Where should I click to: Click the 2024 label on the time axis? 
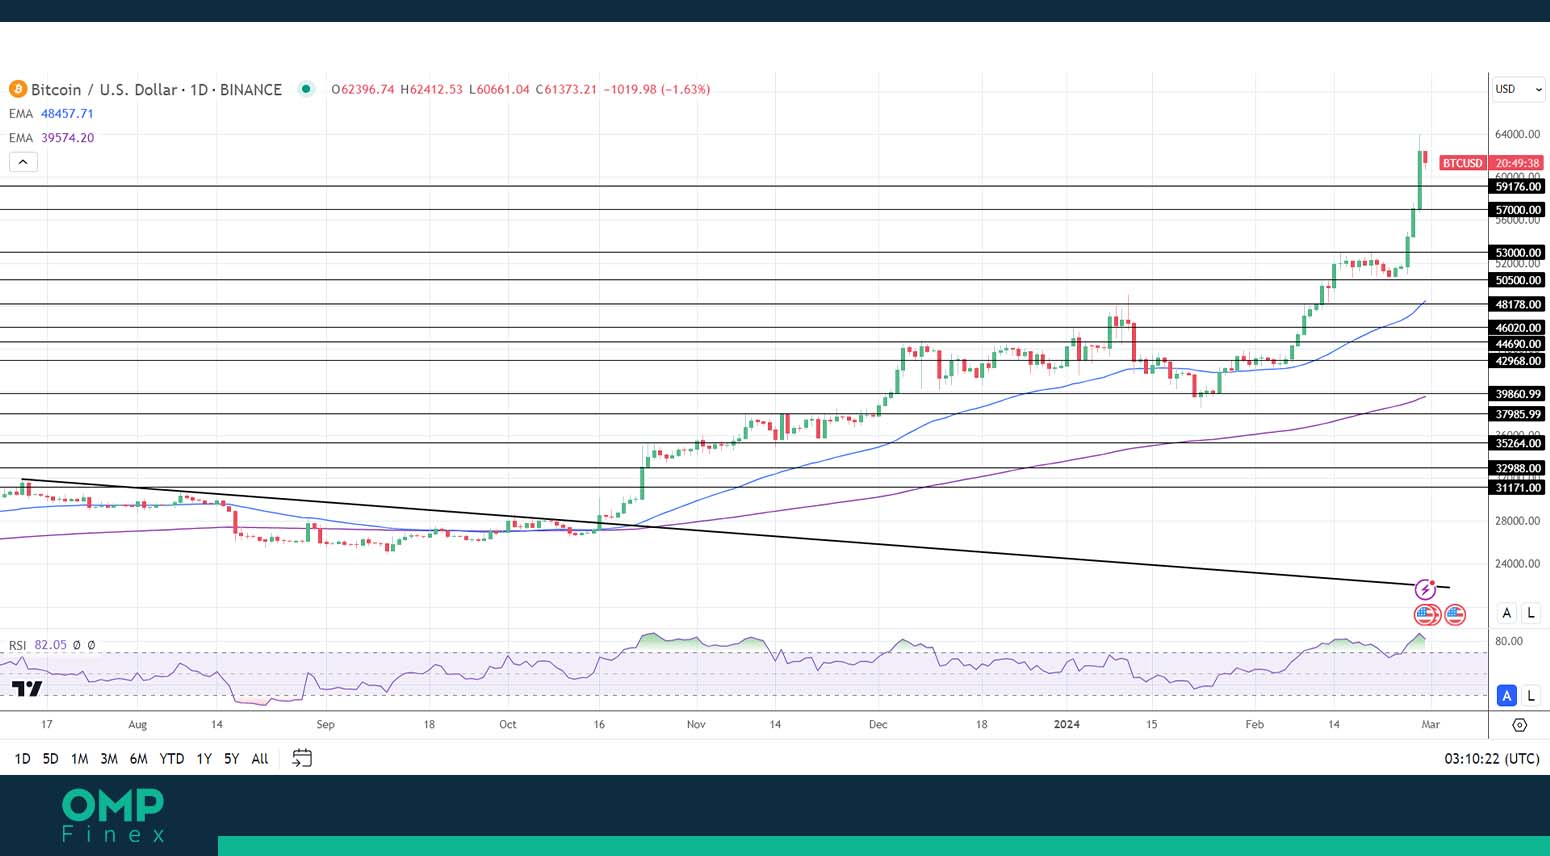click(1067, 724)
